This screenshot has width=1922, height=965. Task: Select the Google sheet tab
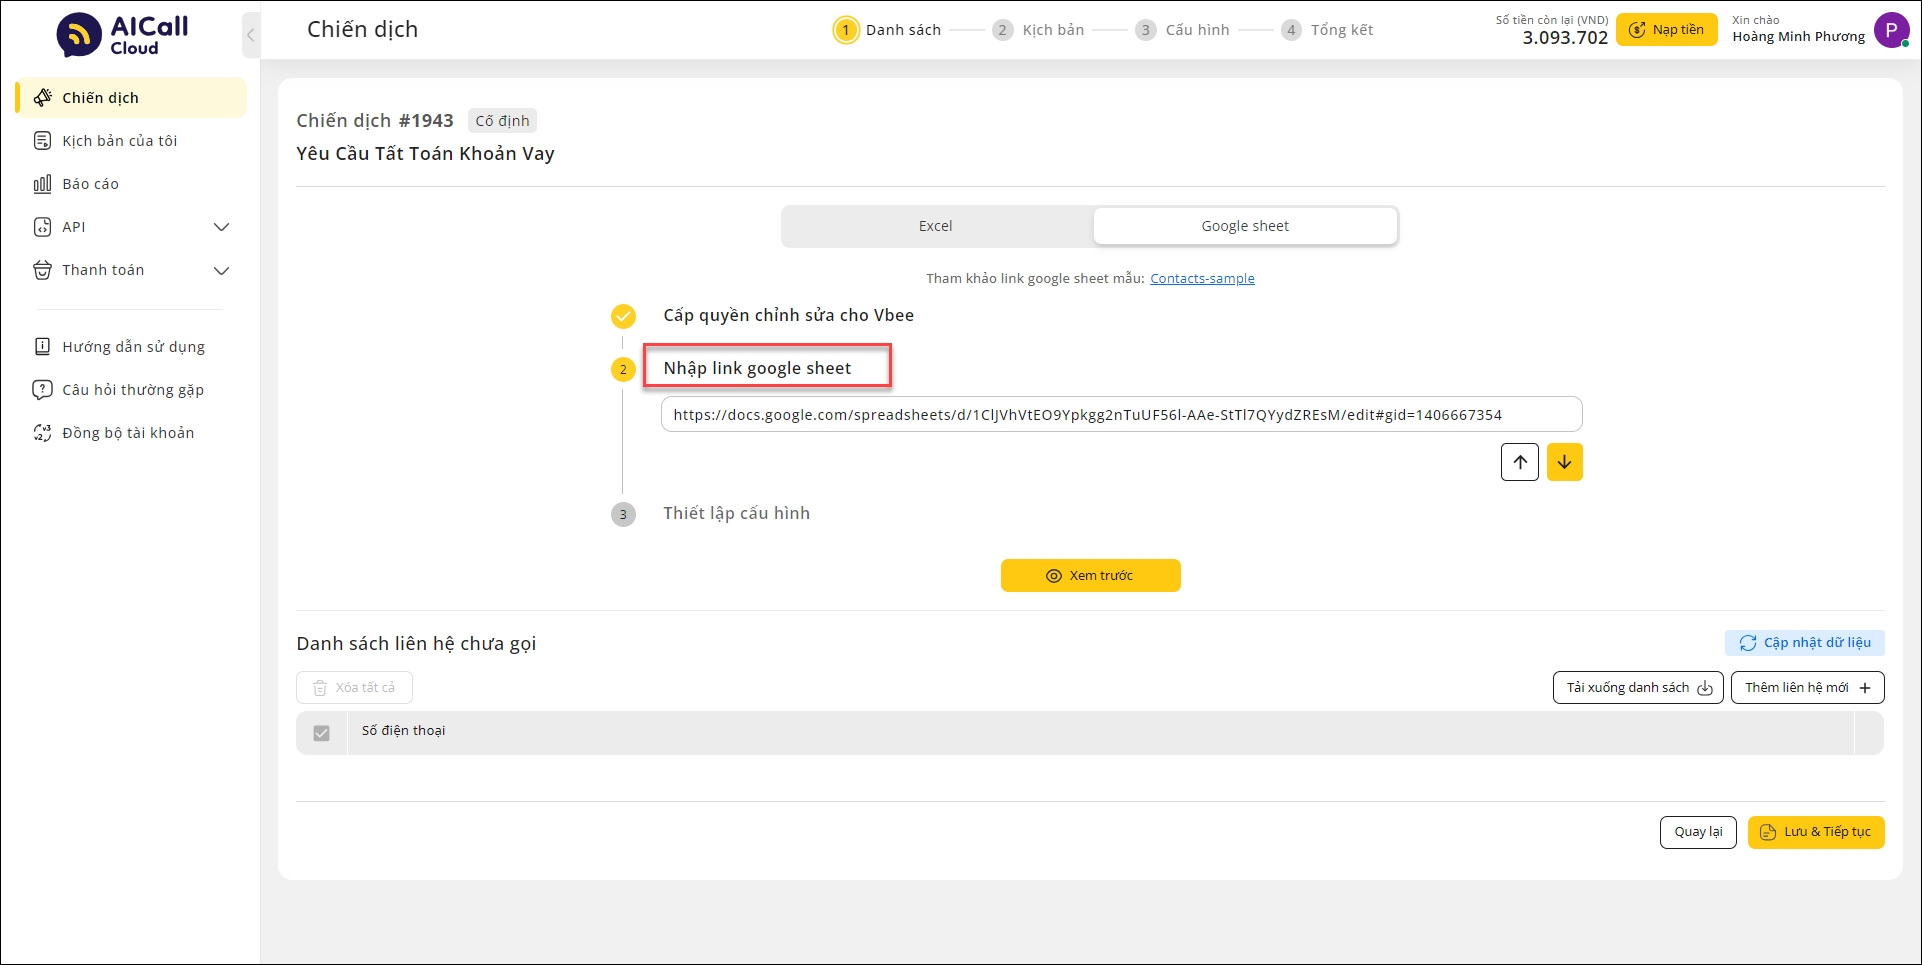[x=1244, y=226]
